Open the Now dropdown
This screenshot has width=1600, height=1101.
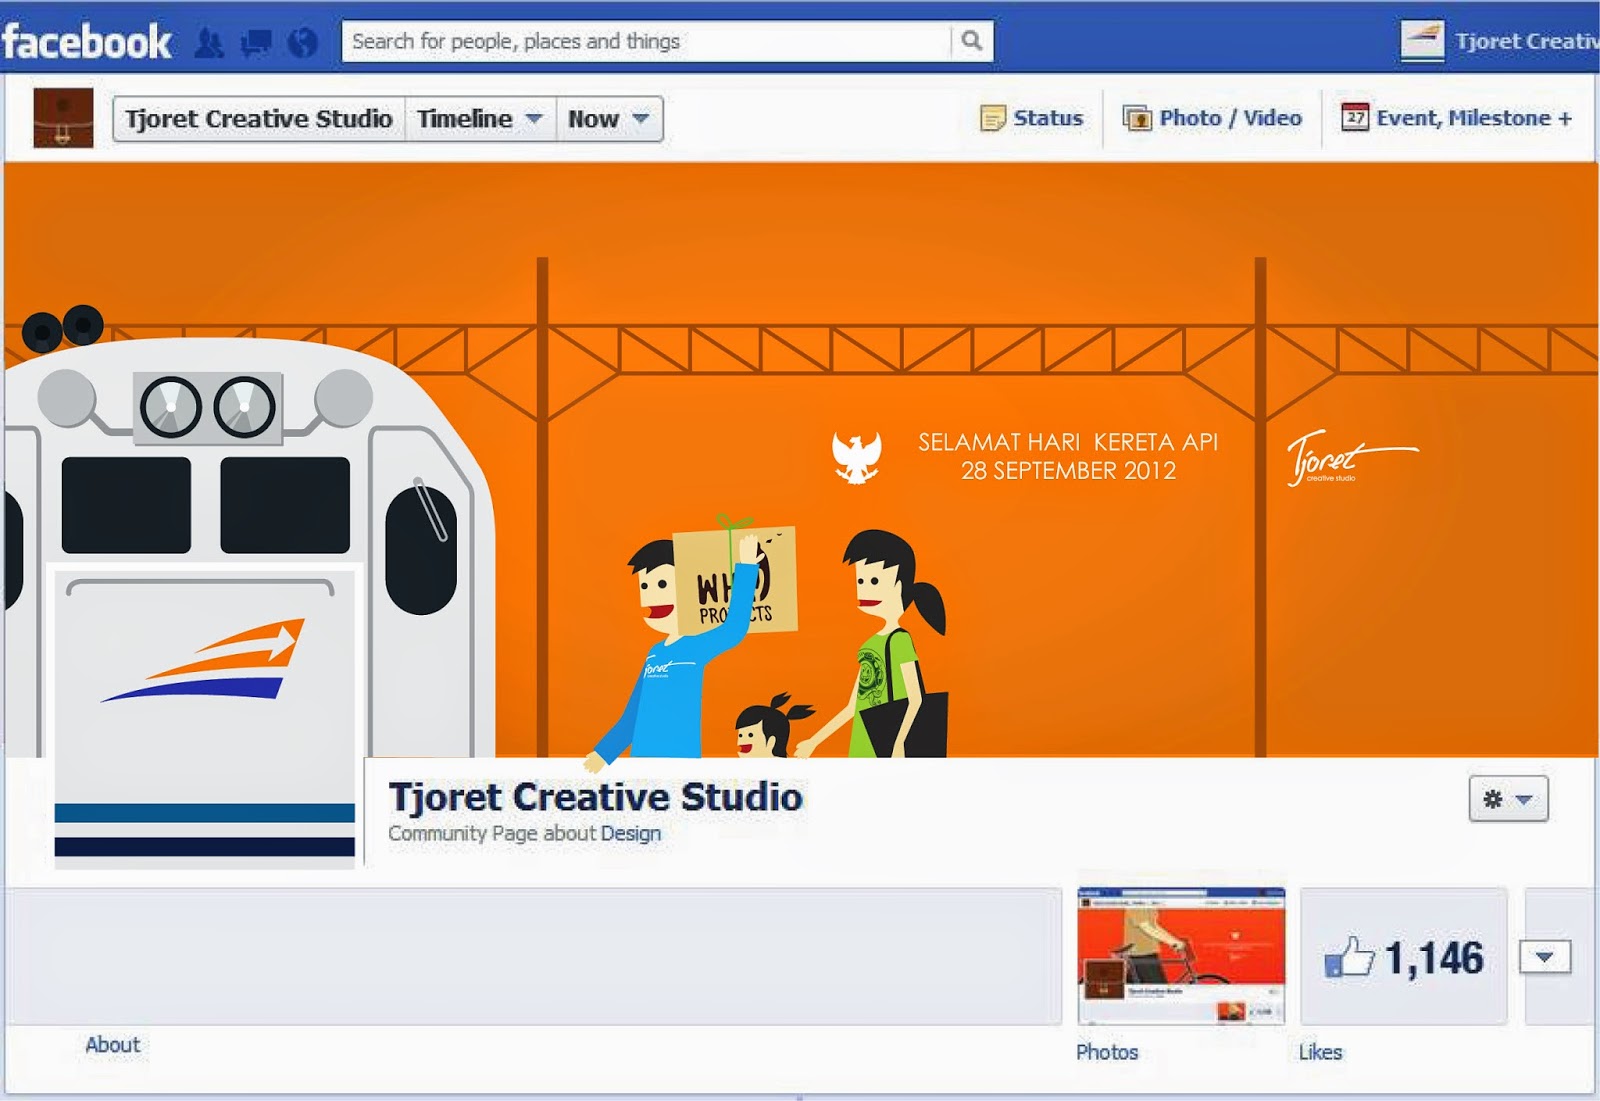(x=609, y=119)
